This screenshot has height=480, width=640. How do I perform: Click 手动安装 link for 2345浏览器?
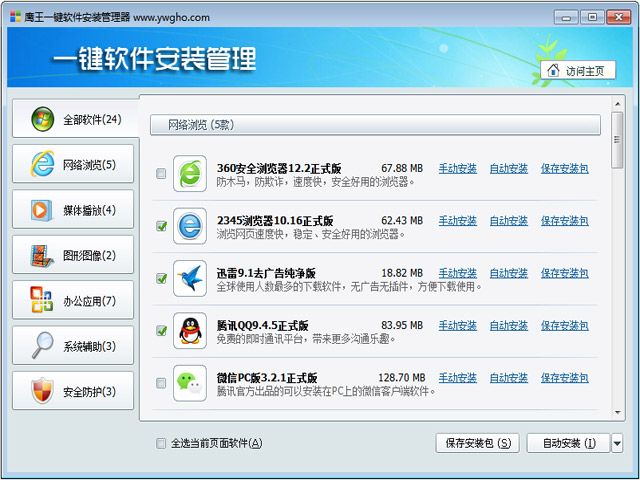tap(458, 221)
